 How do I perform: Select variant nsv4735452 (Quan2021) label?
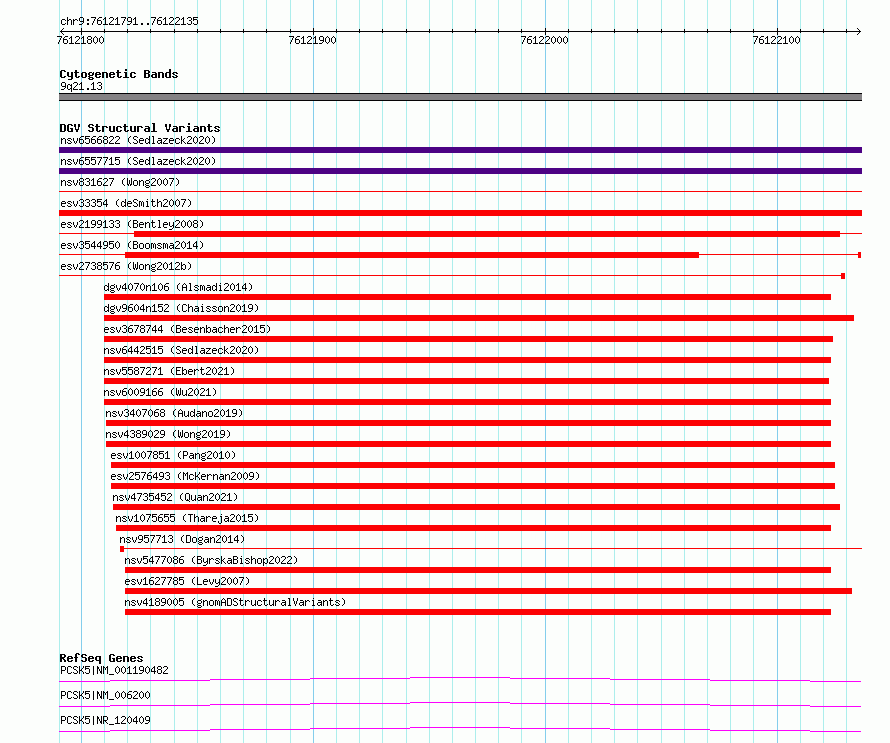(175, 497)
